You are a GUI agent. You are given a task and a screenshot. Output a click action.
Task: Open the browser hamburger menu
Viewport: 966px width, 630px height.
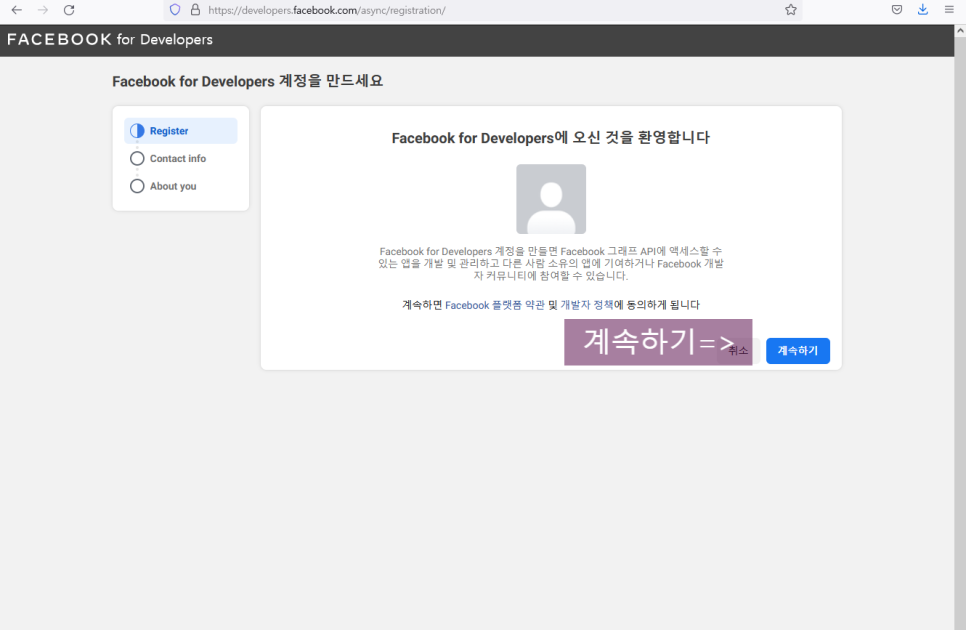coord(949,10)
